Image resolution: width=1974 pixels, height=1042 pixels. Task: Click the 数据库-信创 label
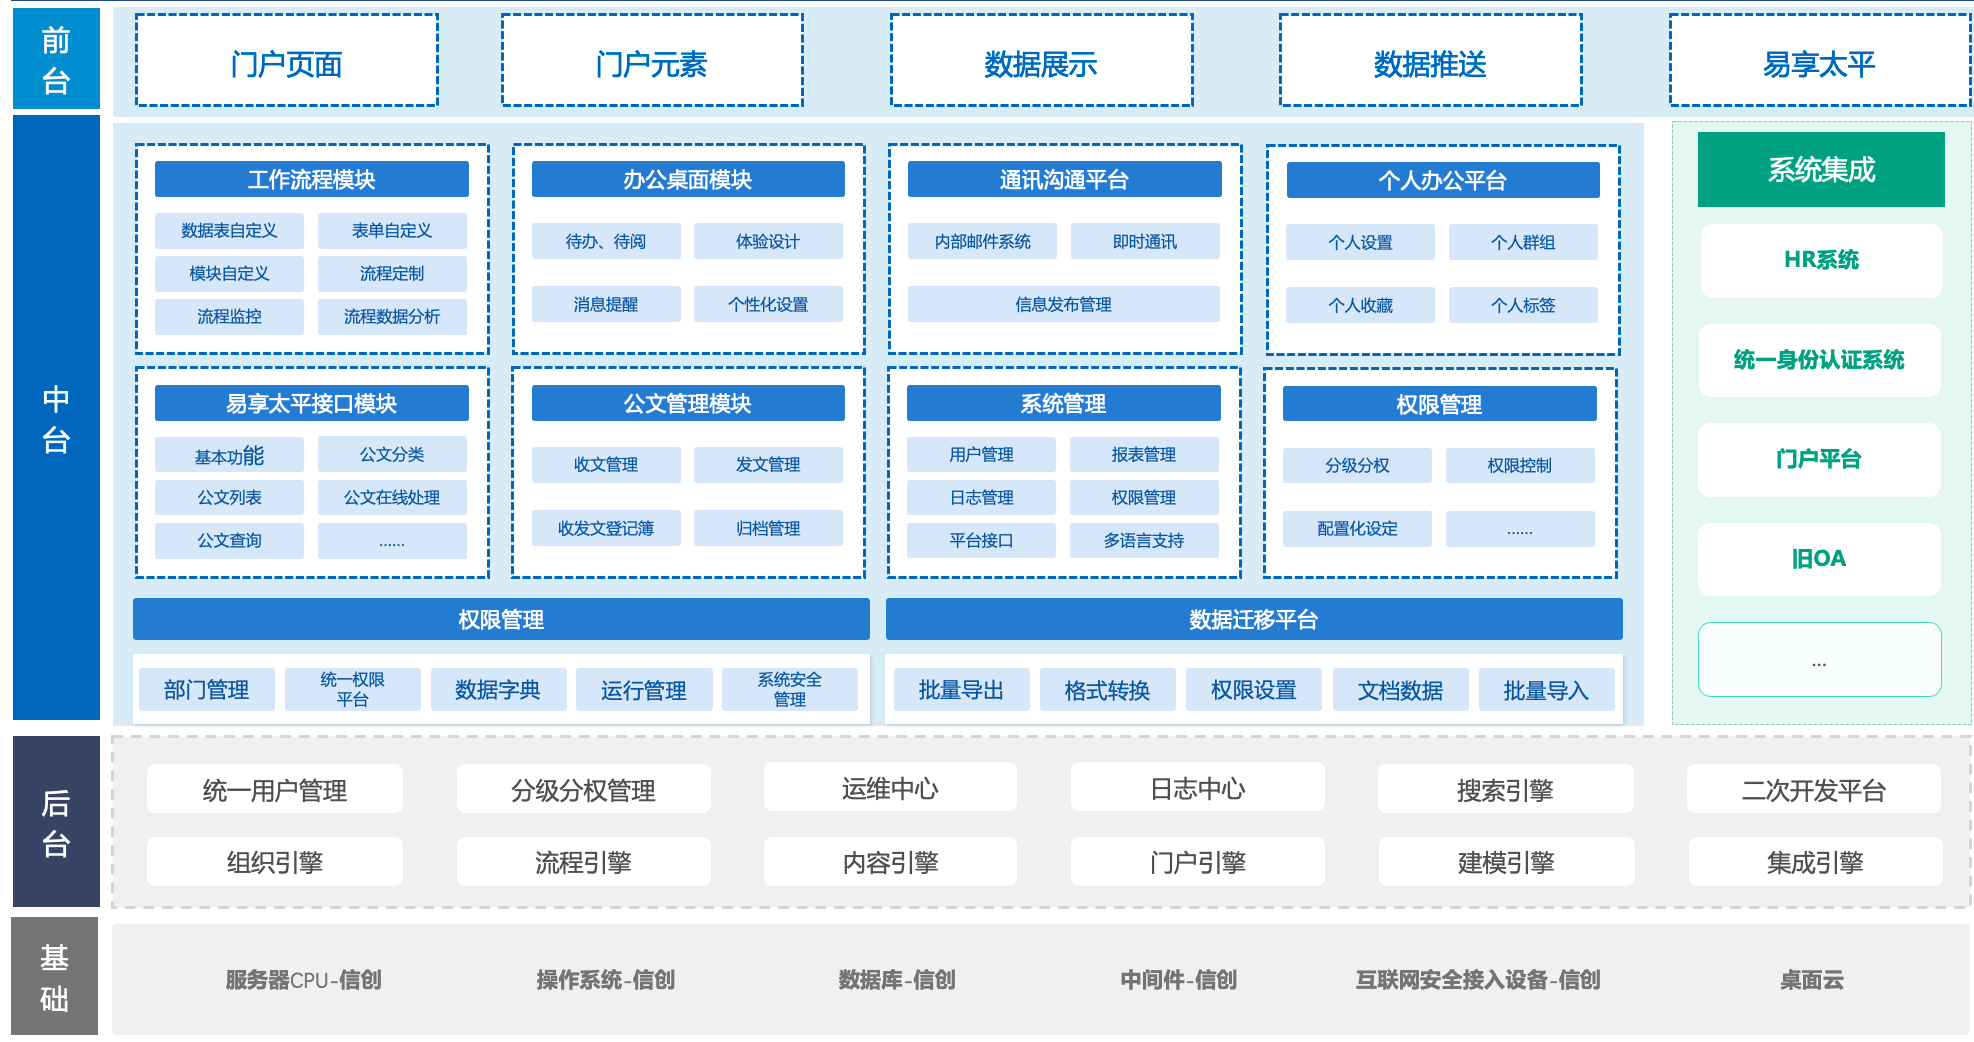coord(897,980)
